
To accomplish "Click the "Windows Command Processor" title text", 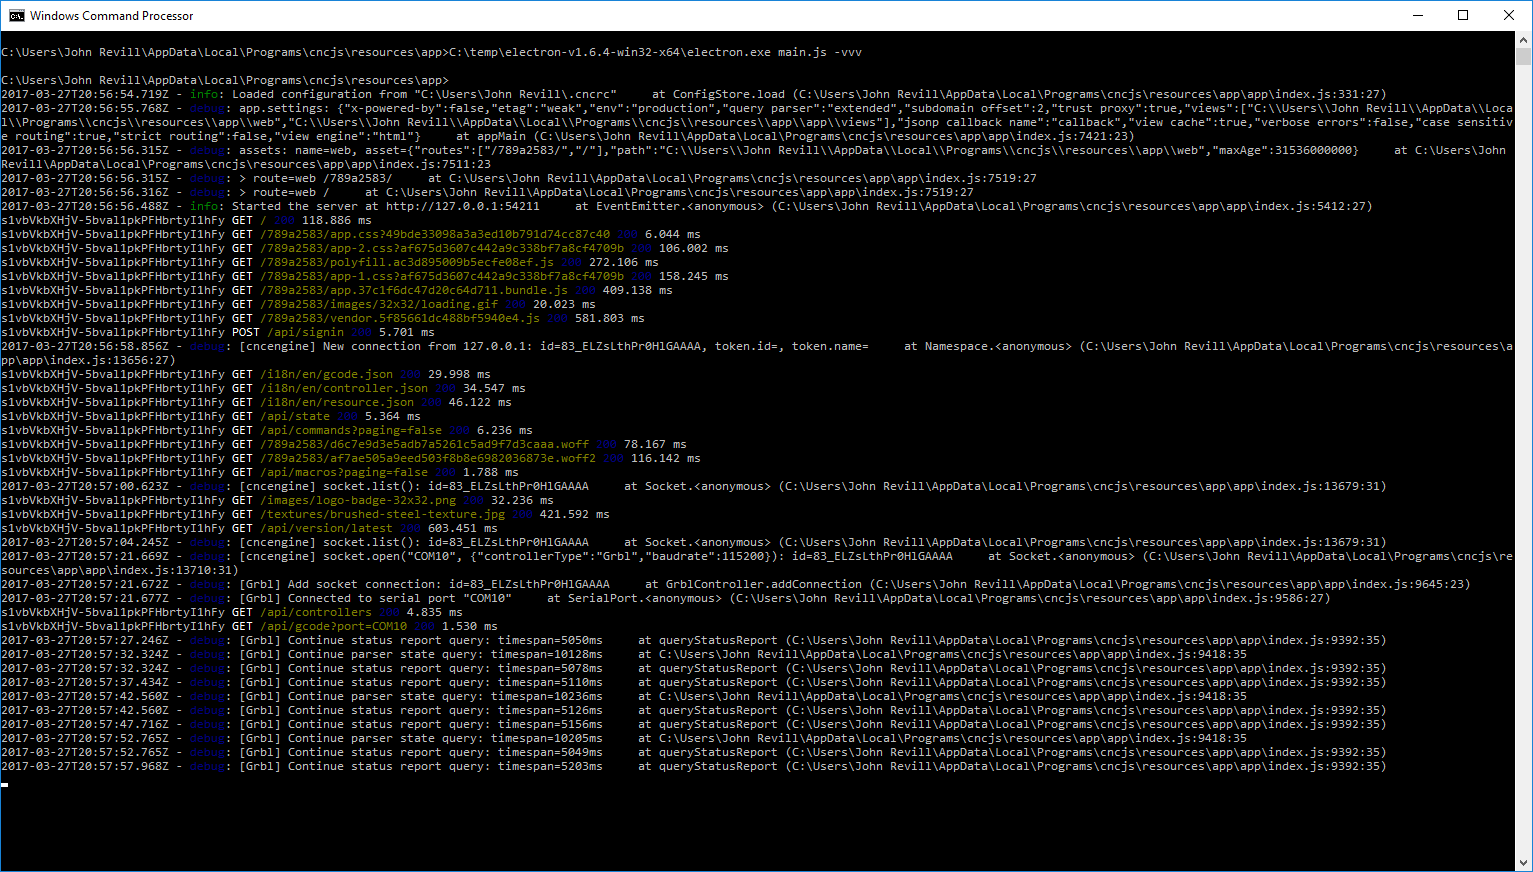I will (112, 16).
